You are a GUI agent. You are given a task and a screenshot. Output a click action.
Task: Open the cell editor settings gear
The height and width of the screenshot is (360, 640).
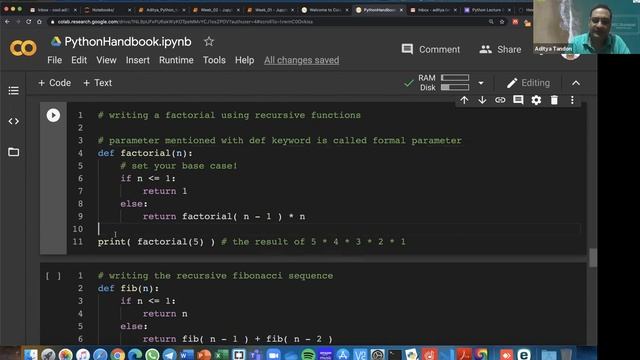point(536,100)
